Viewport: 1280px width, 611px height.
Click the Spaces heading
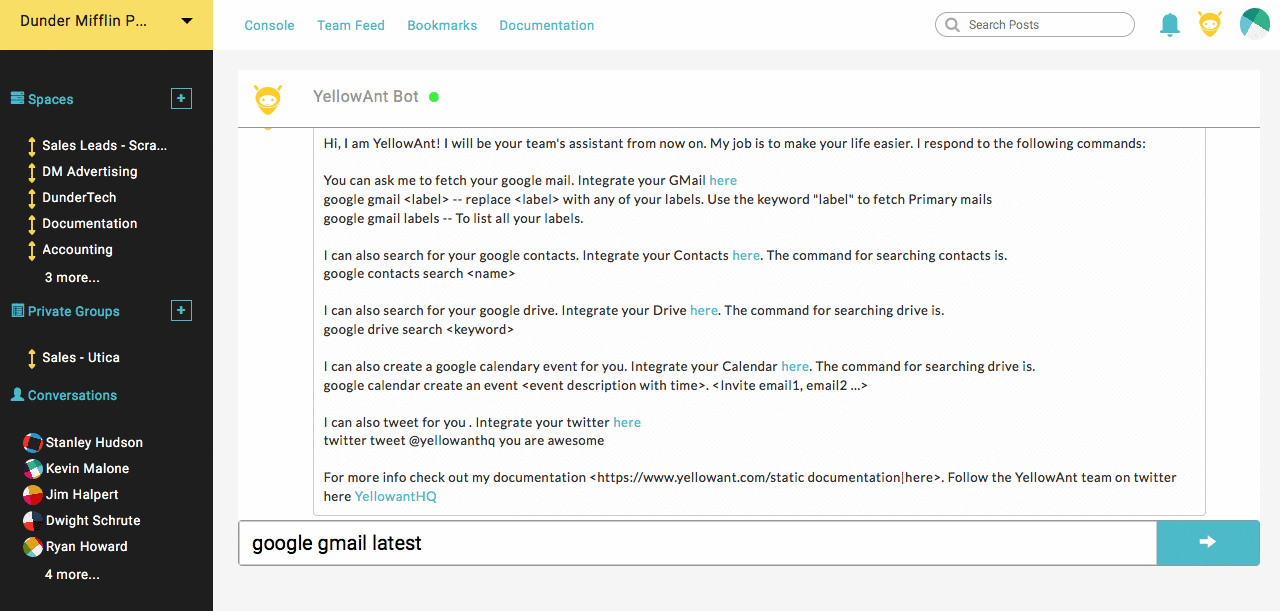click(50, 99)
